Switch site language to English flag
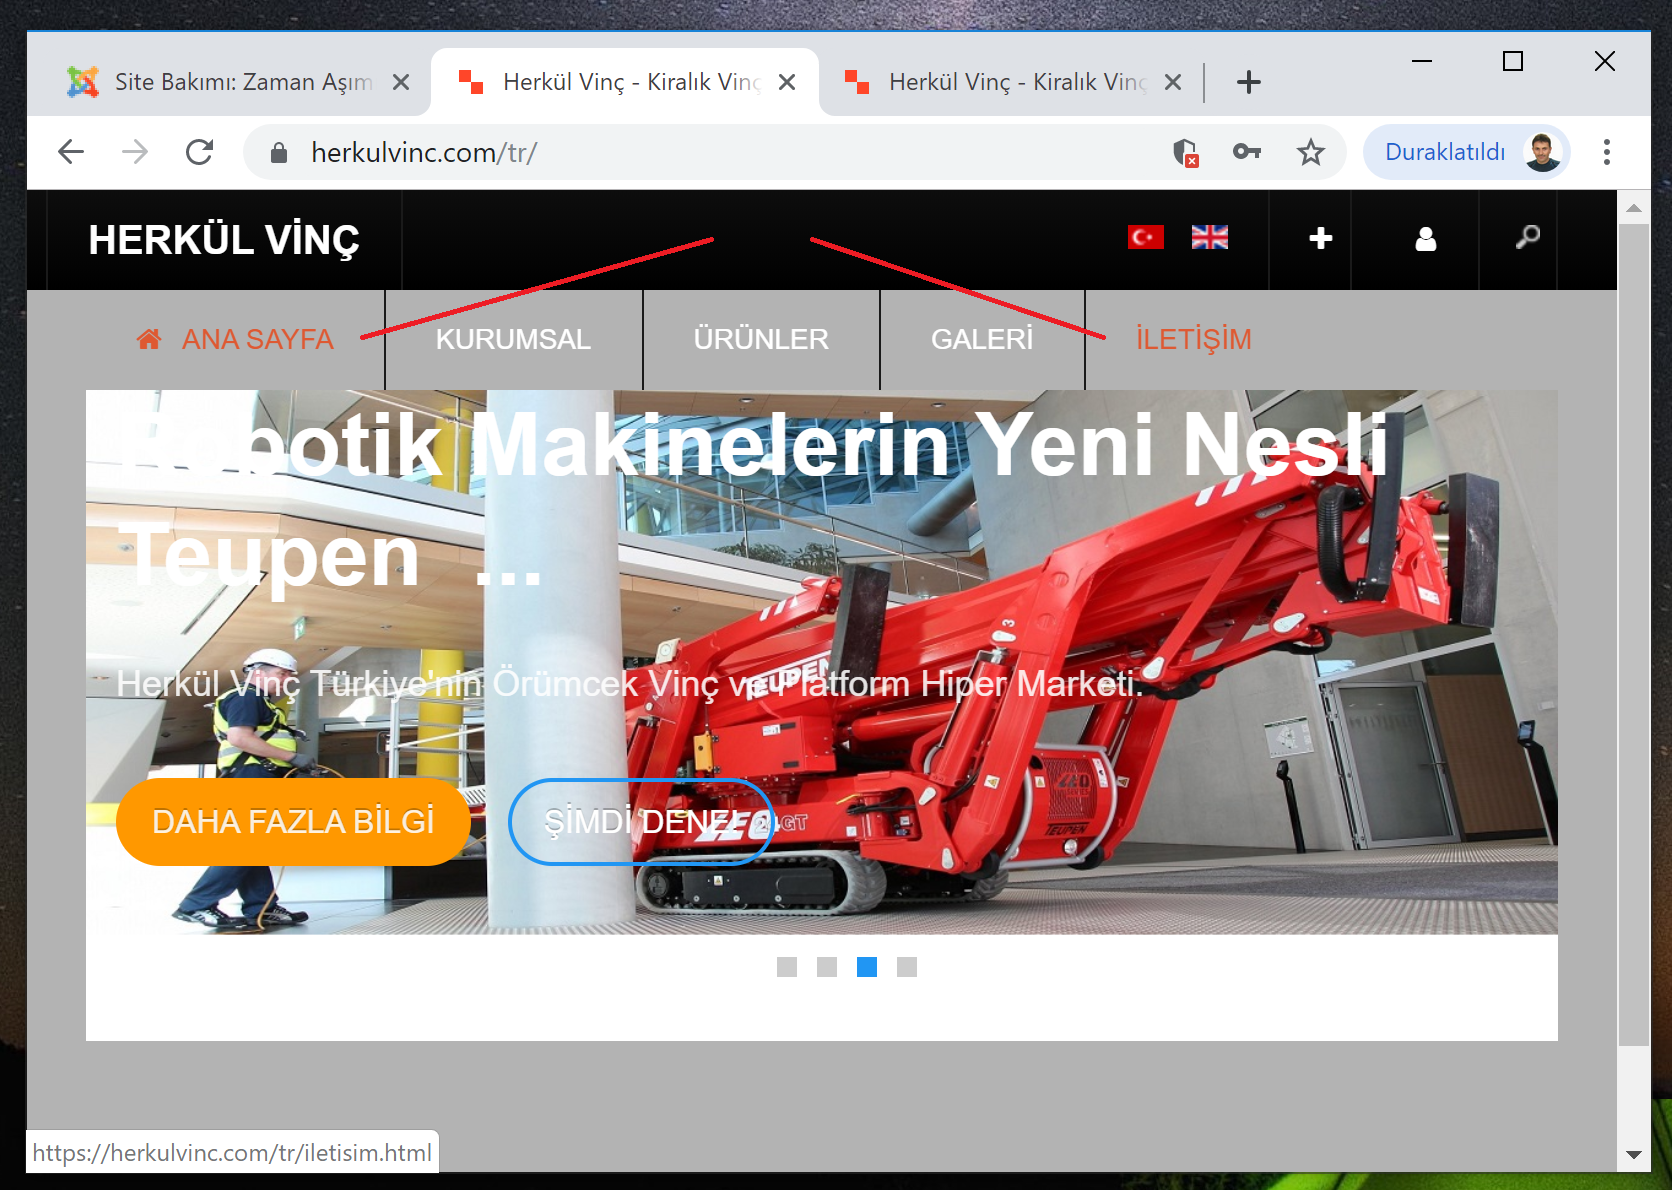Screen dimensions: 1672x1190 [1210, 237]
